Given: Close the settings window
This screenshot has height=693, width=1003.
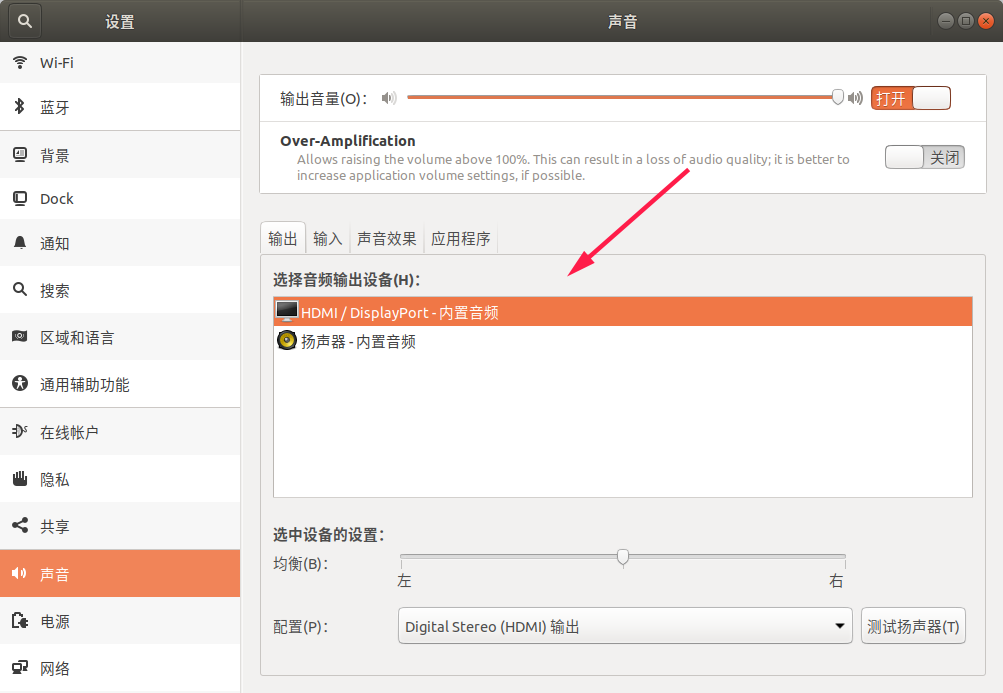Looking at the screenshot, I should [986, 21].
